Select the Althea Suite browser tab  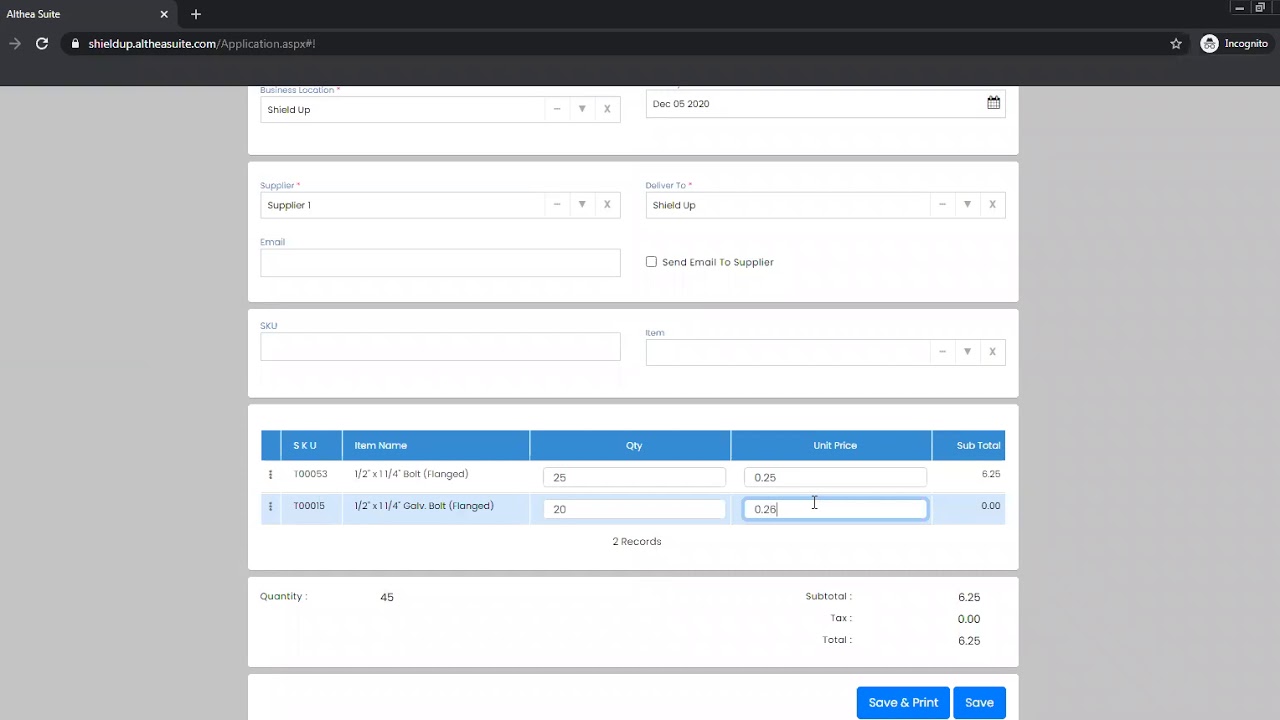coord(88,14)
